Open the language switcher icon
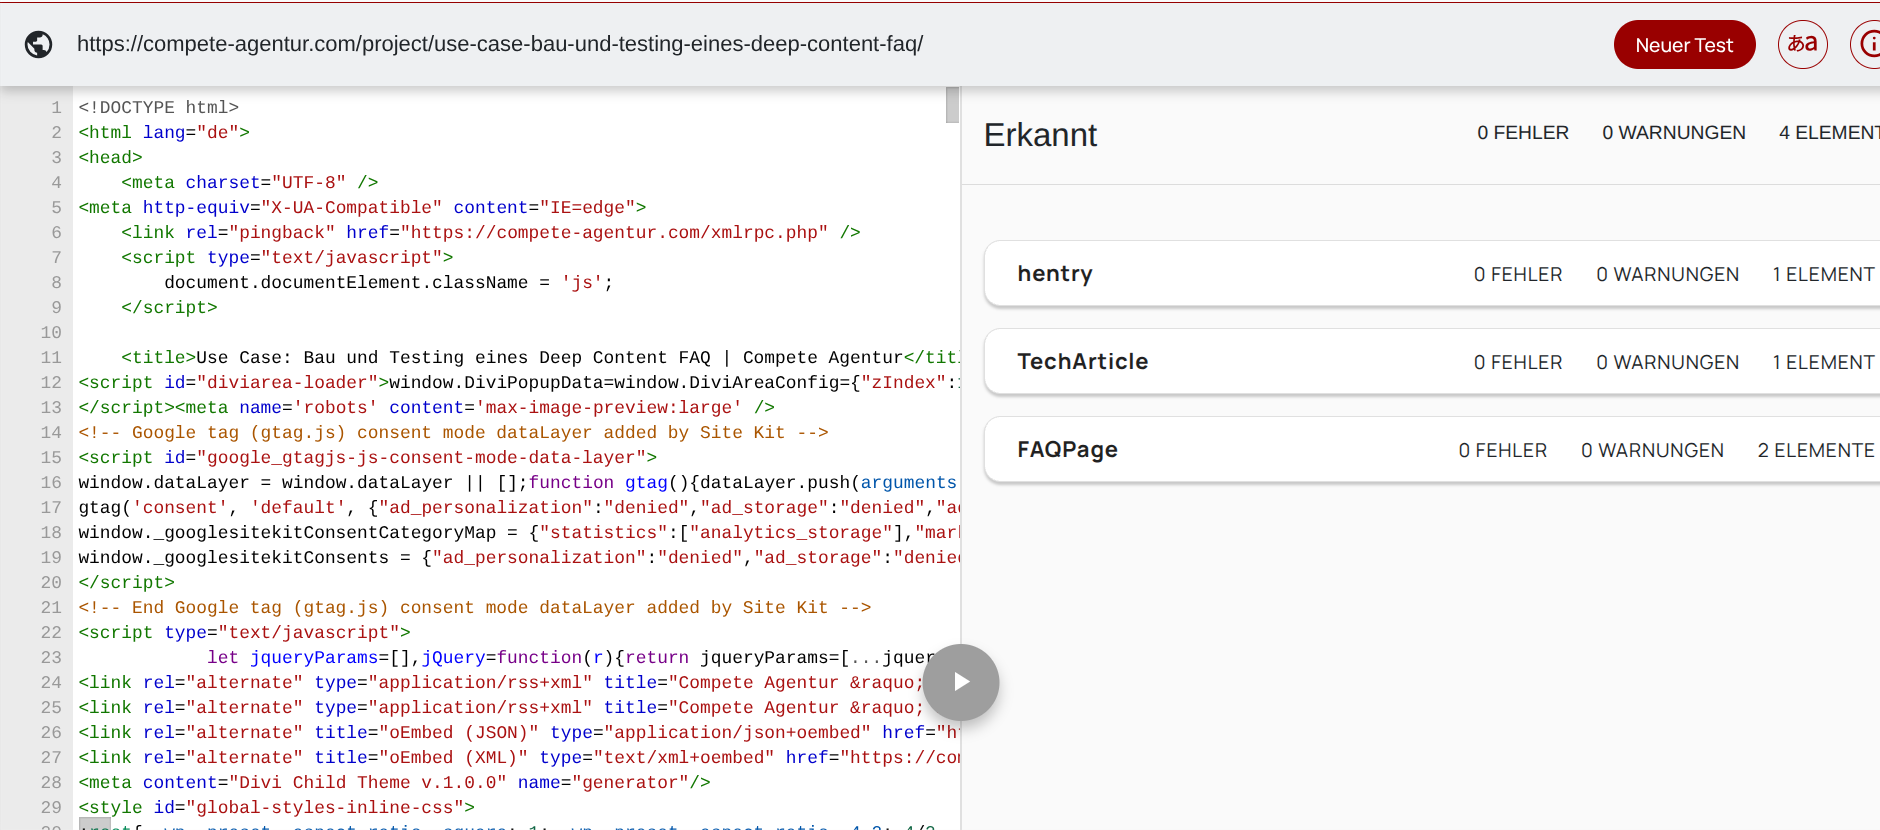Screen dimensions: 1880x830 tap(1802, 44)
